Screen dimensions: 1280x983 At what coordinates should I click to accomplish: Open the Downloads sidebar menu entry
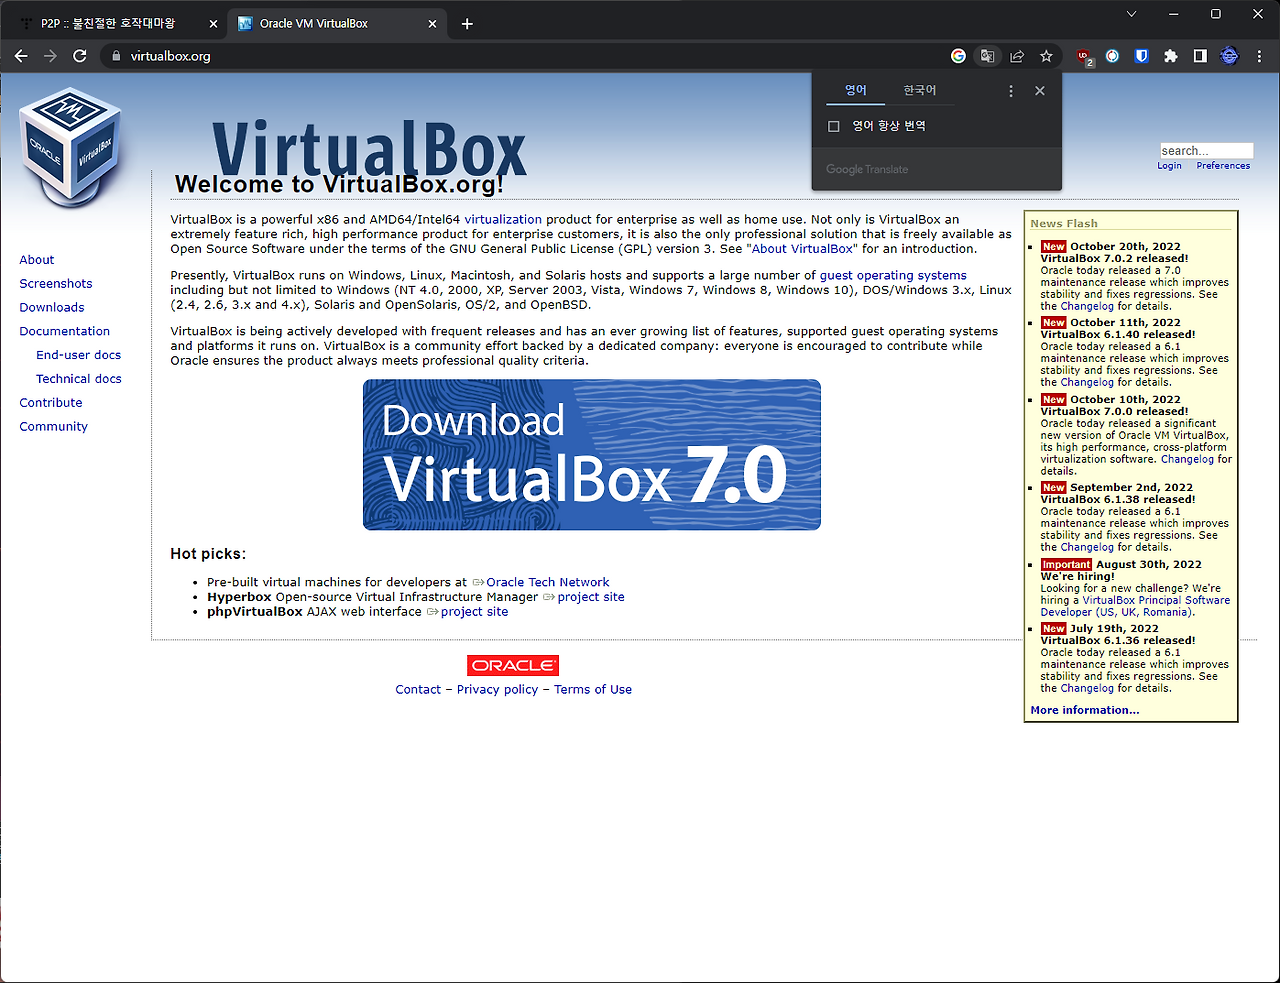coord(51,307)
